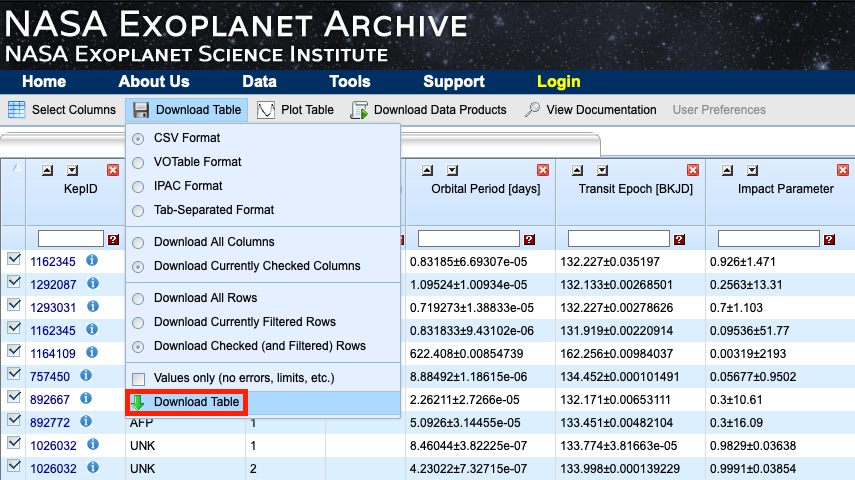Uncheck the row for KepID 1292087
Screen dimensions: 855x480
coord(14,282)
